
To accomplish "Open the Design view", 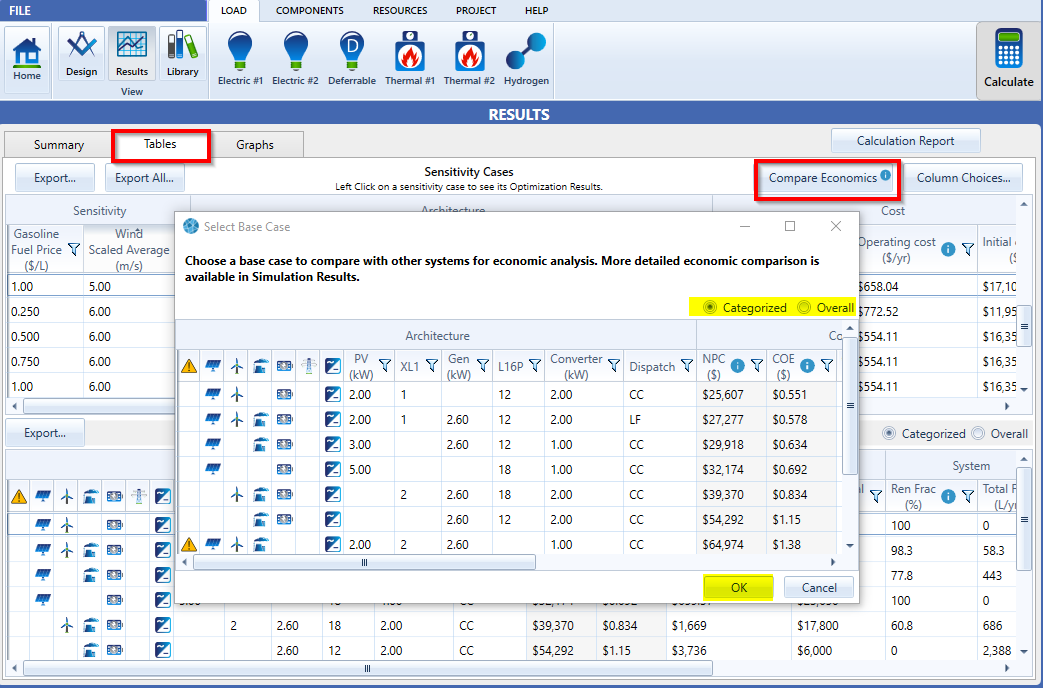I will coord(81,54).
